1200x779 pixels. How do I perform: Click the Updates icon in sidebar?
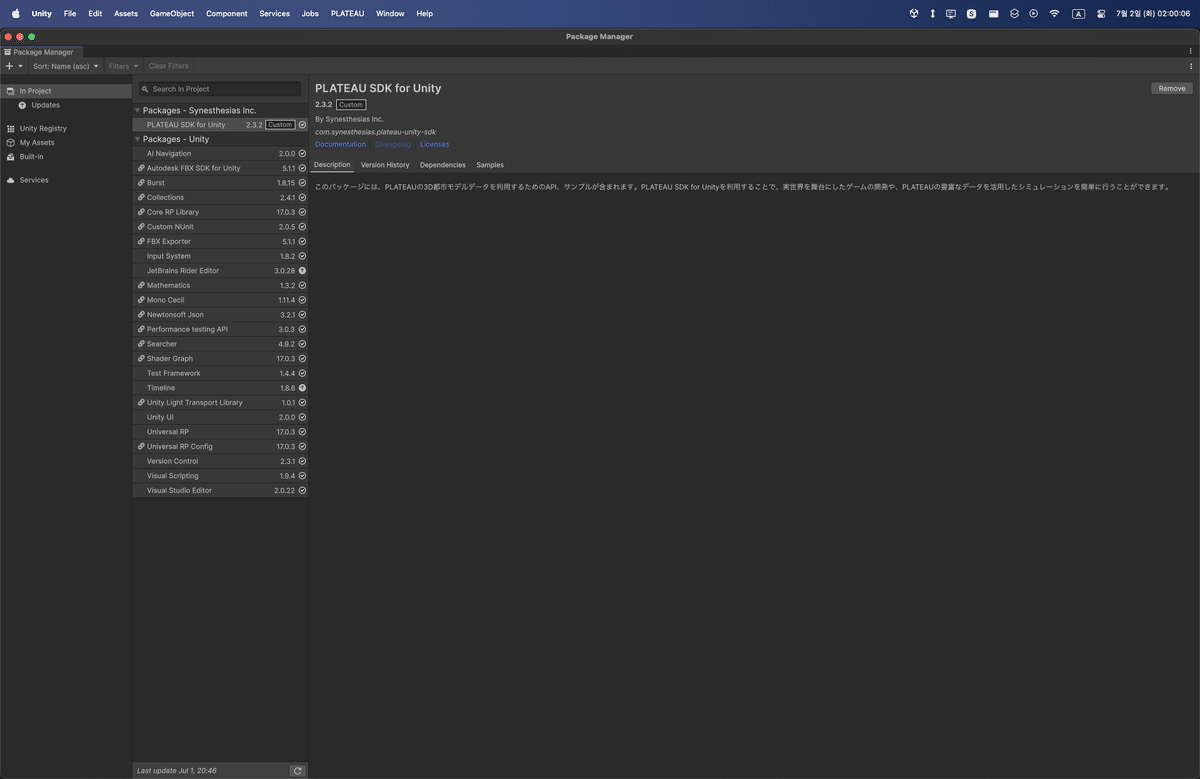pos(20,104)
